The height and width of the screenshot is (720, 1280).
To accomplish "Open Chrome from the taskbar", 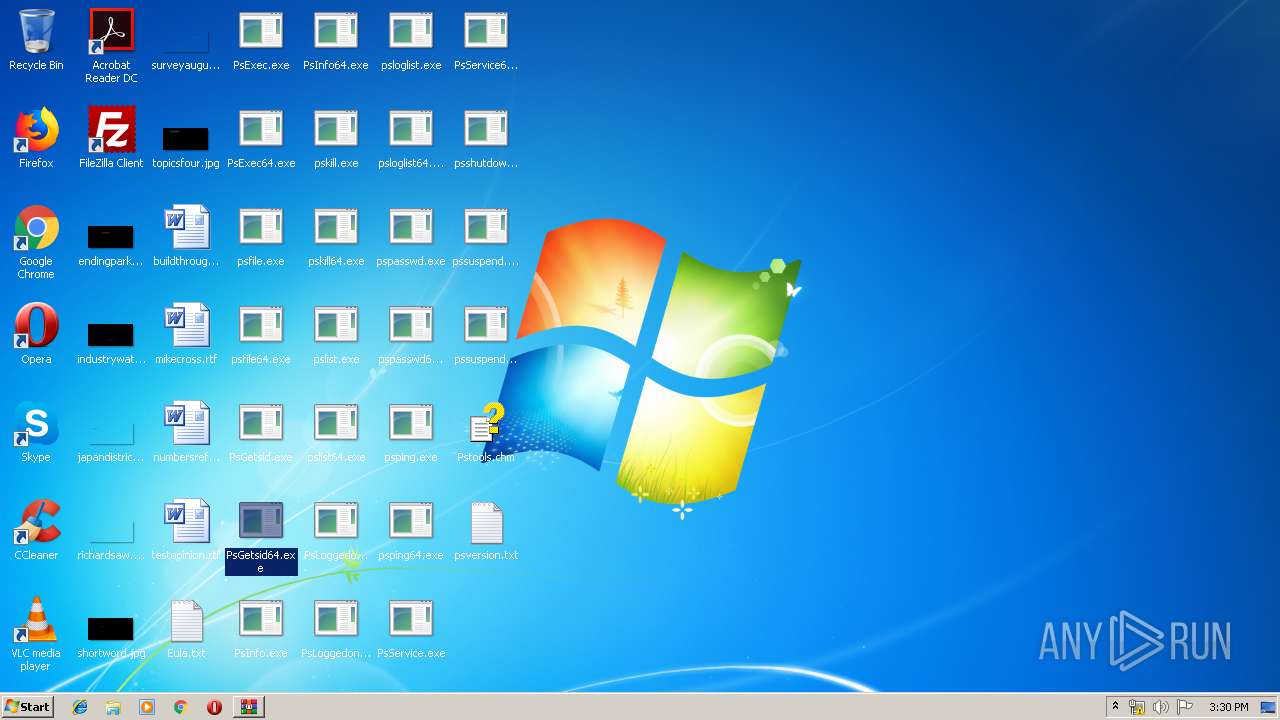I will [x=181, y=707].
